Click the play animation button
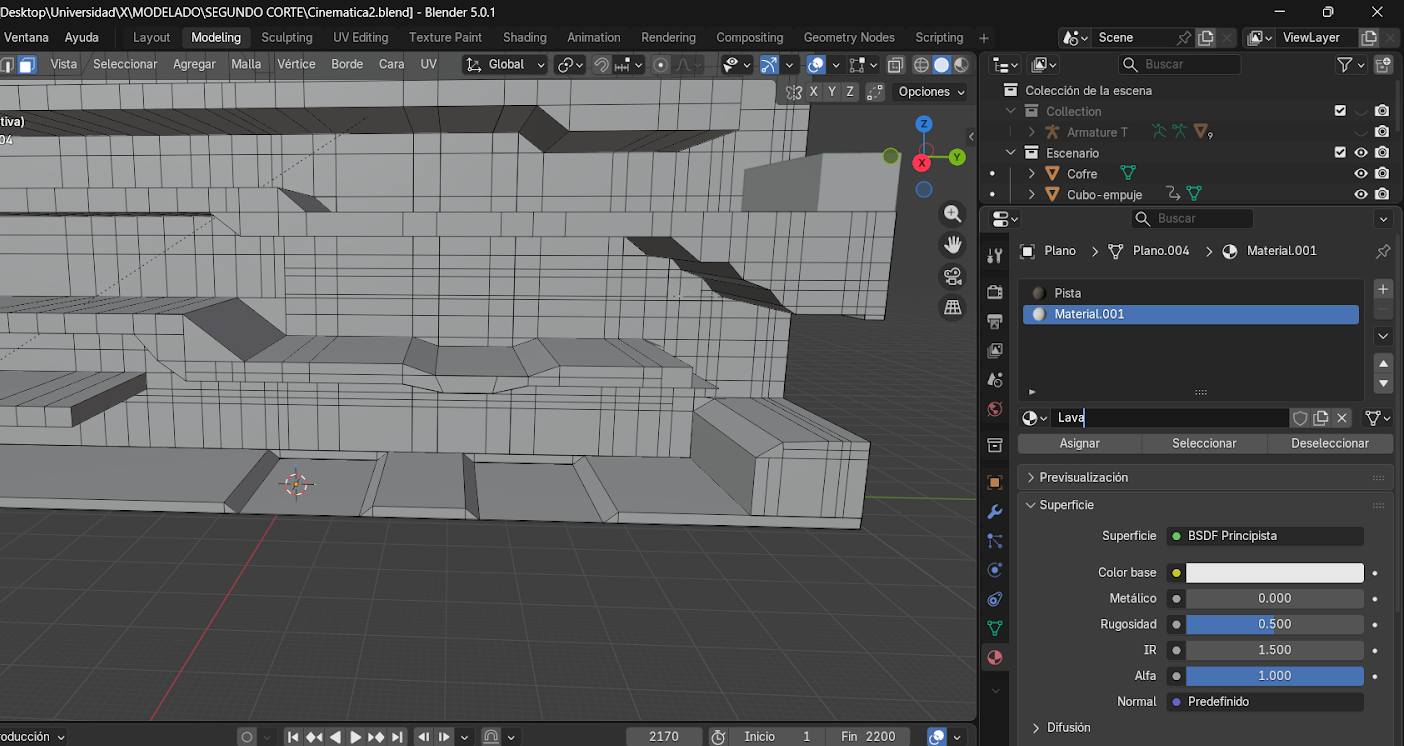This screenshot has width=1404, height=746. coord(355,737)
